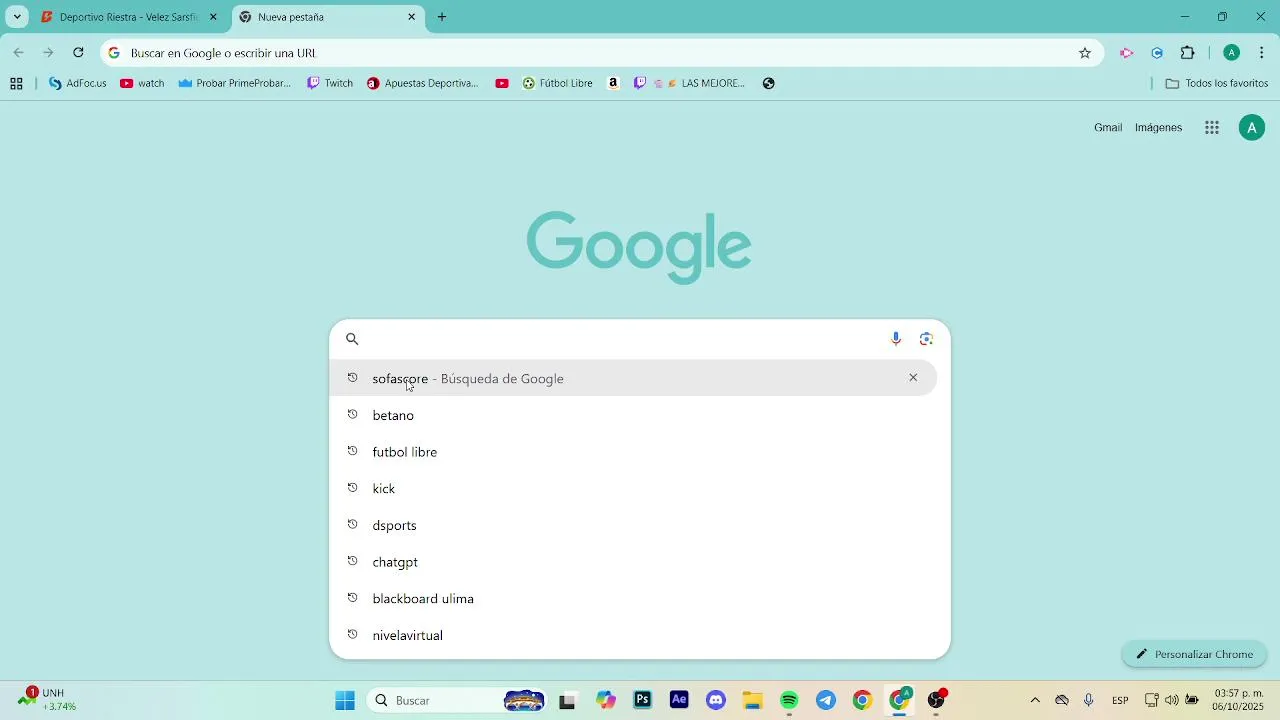Search by voice using the microphone icon
The height and width of the screenshot is (720, 1280).
point(896,339)
